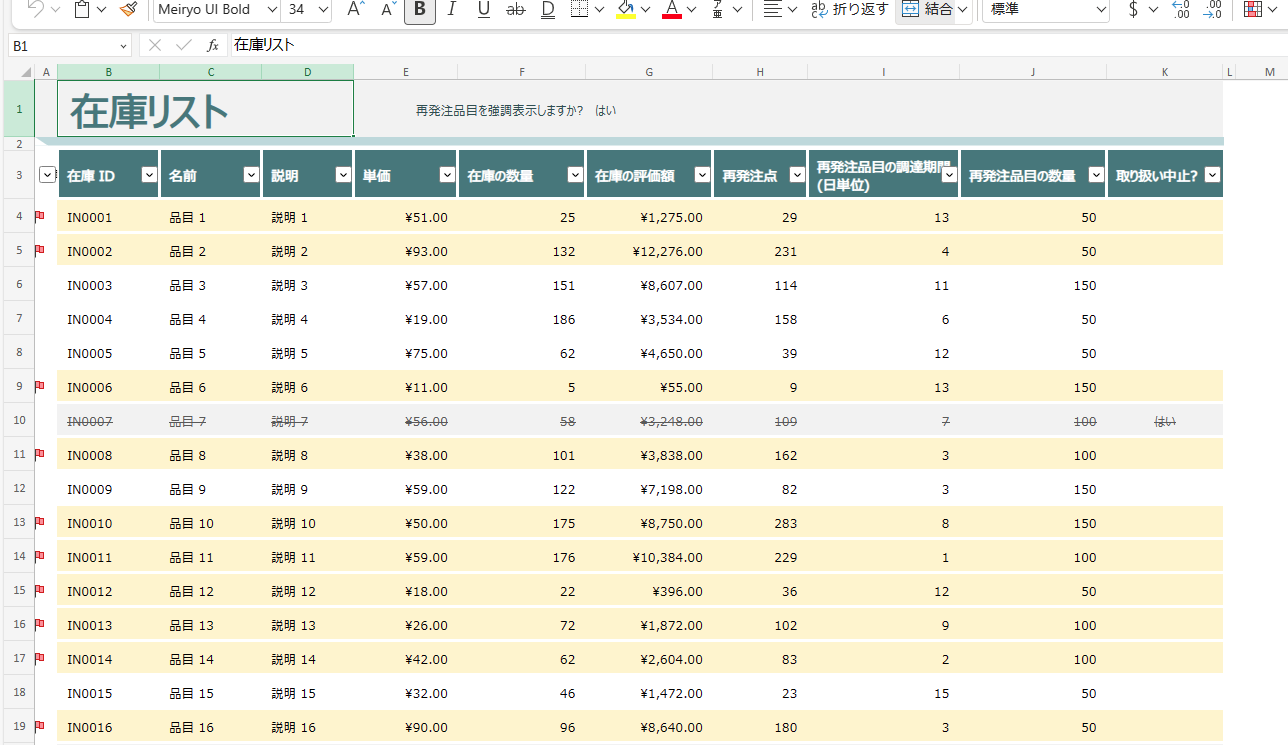Viewport: 1288px width, 745px height.
Task: Open the 在庫 ID column filter dropdown
Action: 149,175
